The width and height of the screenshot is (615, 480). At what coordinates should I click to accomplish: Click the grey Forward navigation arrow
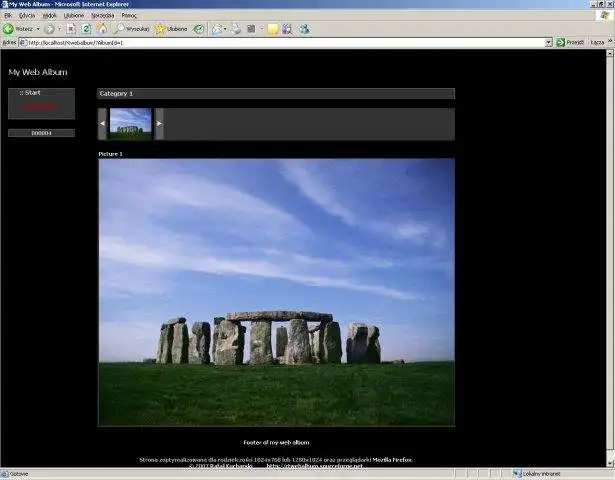point(49,29)
